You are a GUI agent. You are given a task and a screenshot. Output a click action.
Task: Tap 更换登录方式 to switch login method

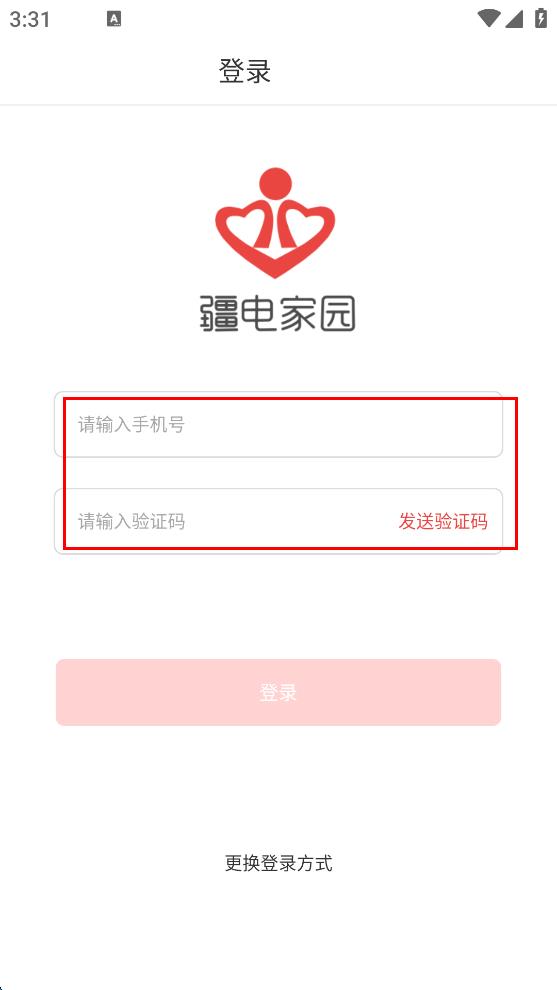point(278,862)
